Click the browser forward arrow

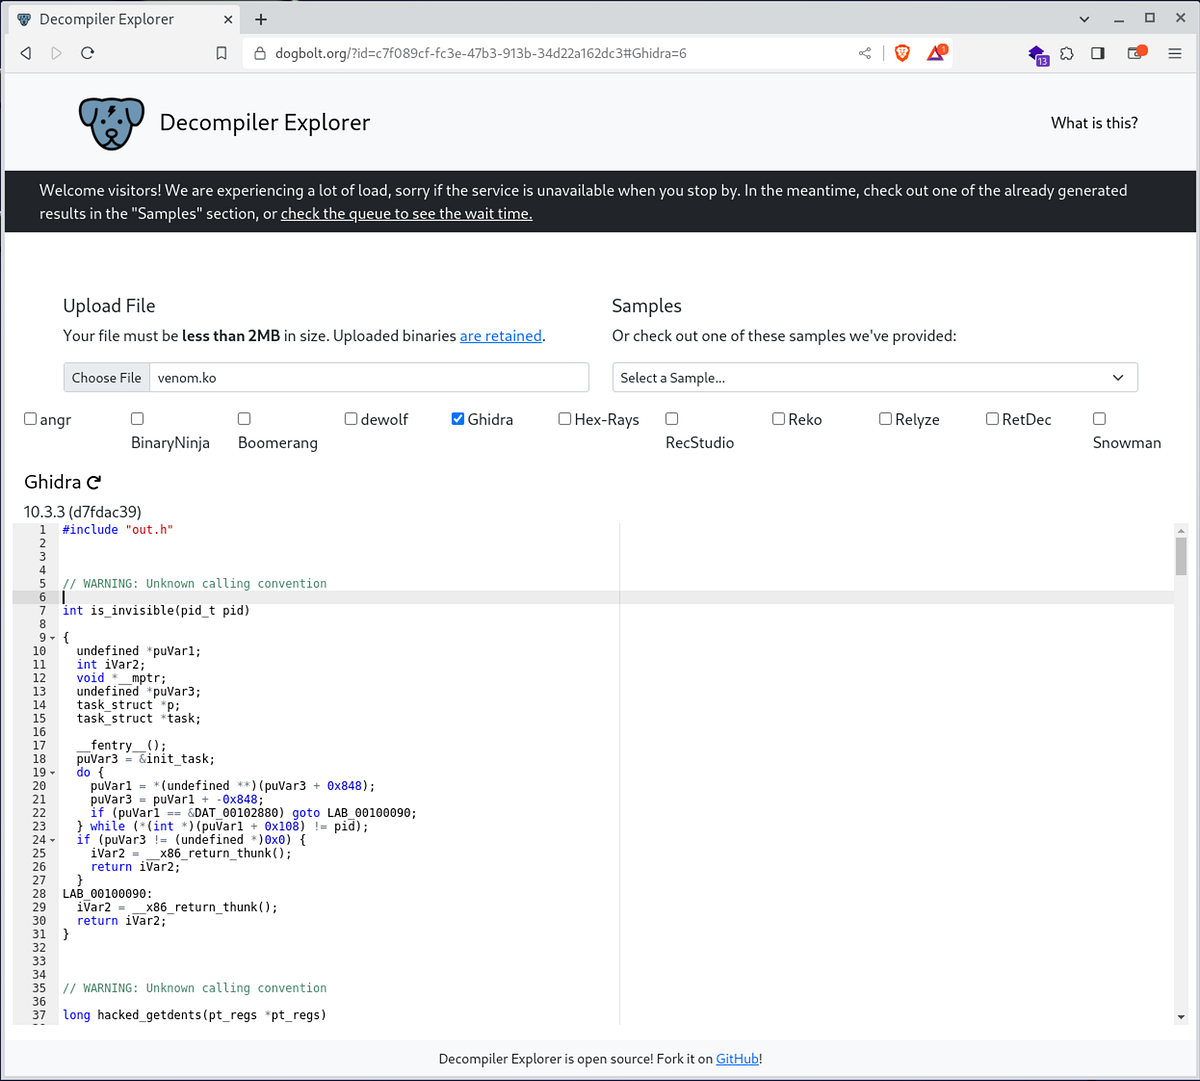(x=56, y=53)
